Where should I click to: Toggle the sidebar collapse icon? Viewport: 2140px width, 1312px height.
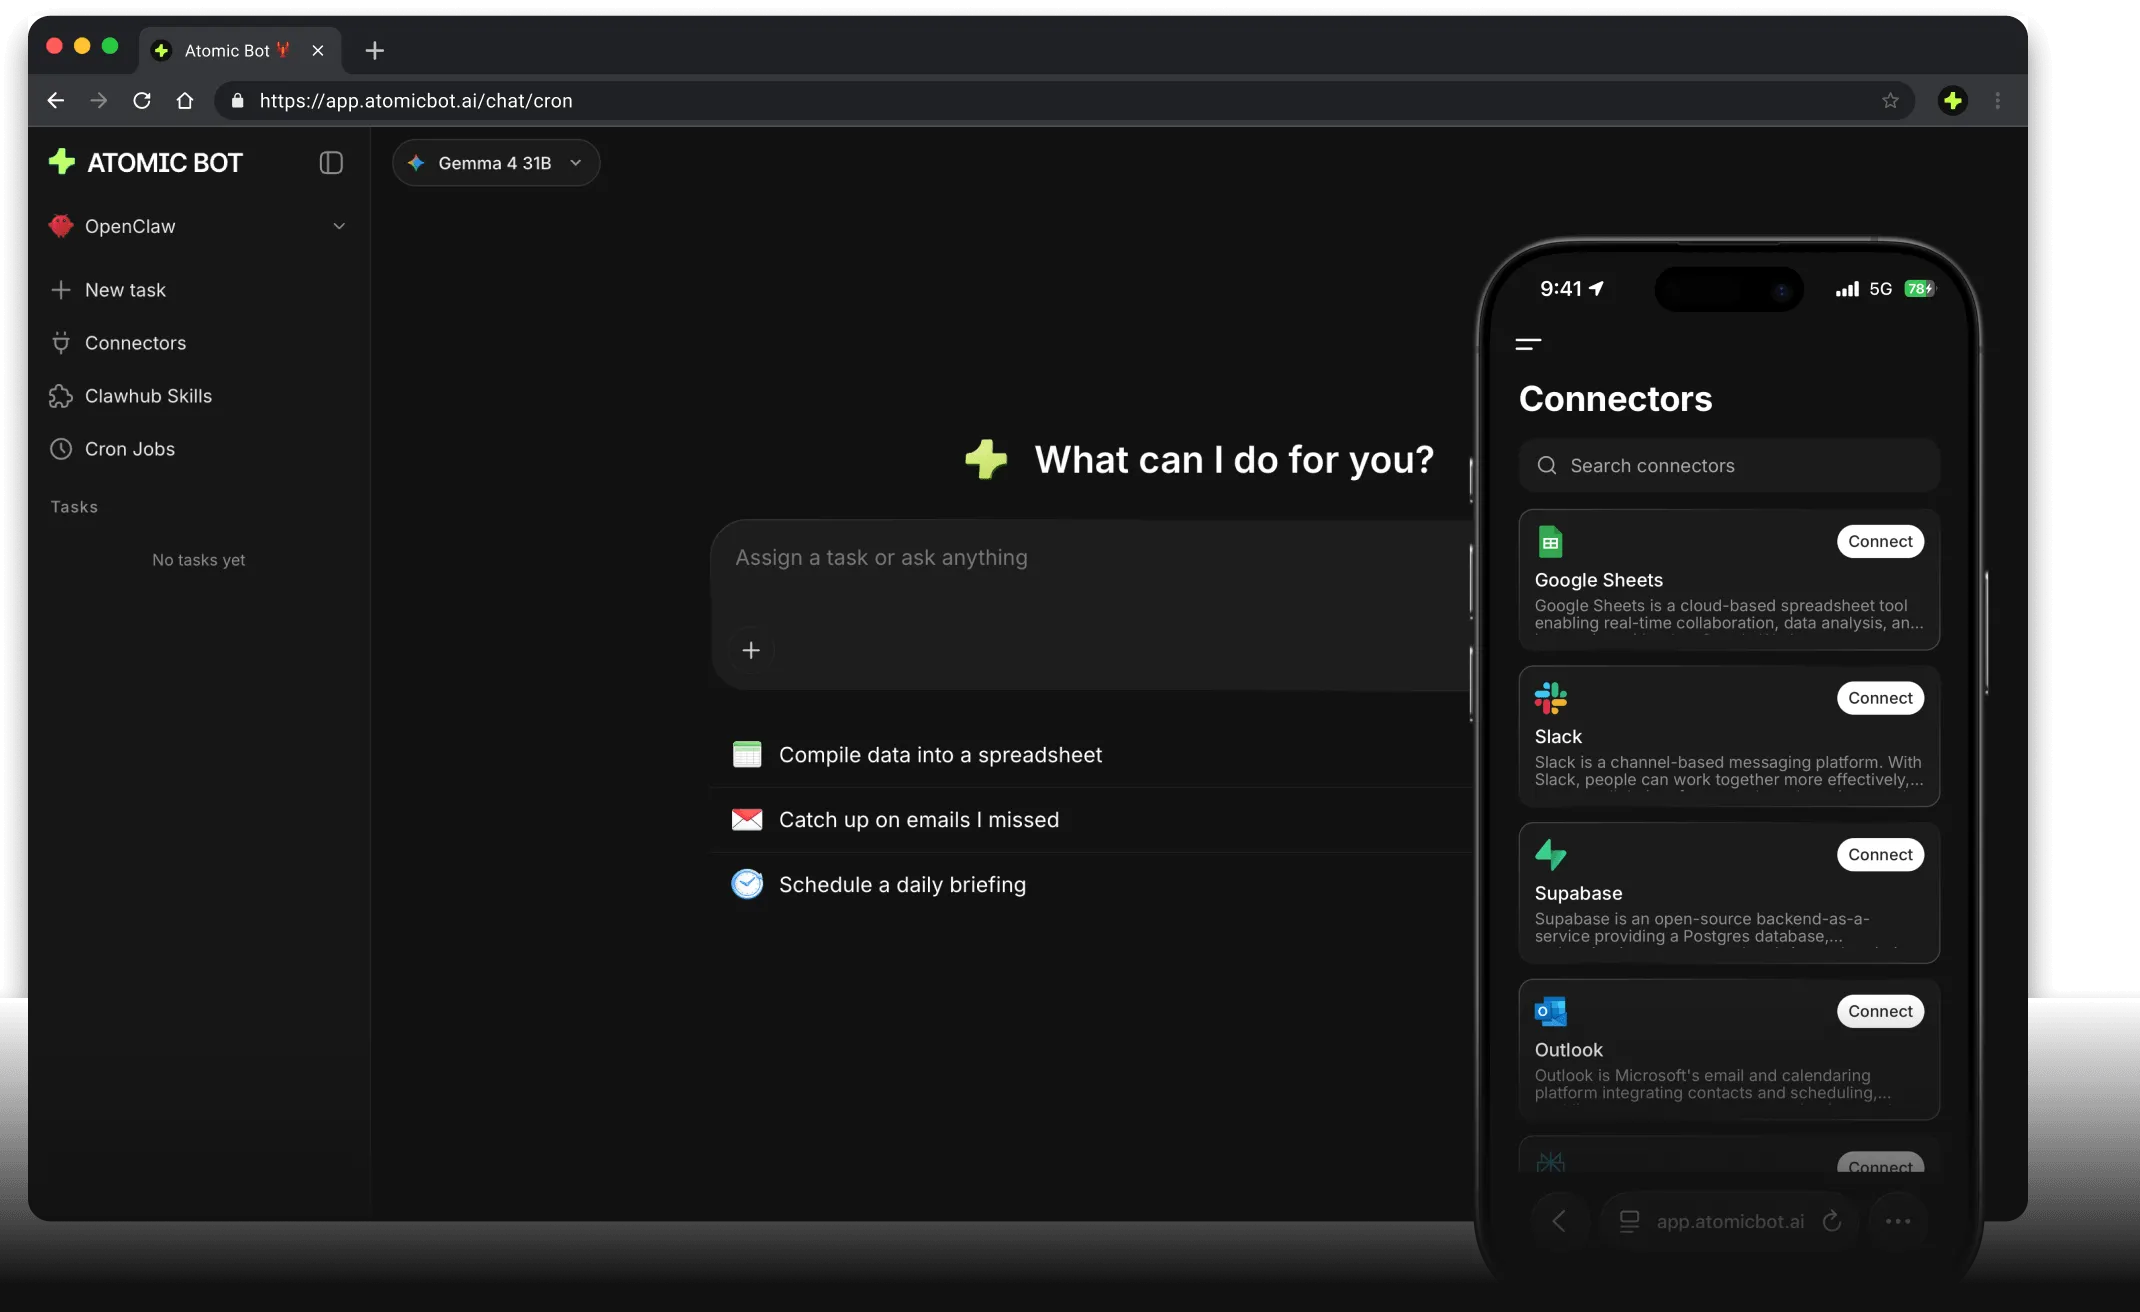(x=331, y=163)
